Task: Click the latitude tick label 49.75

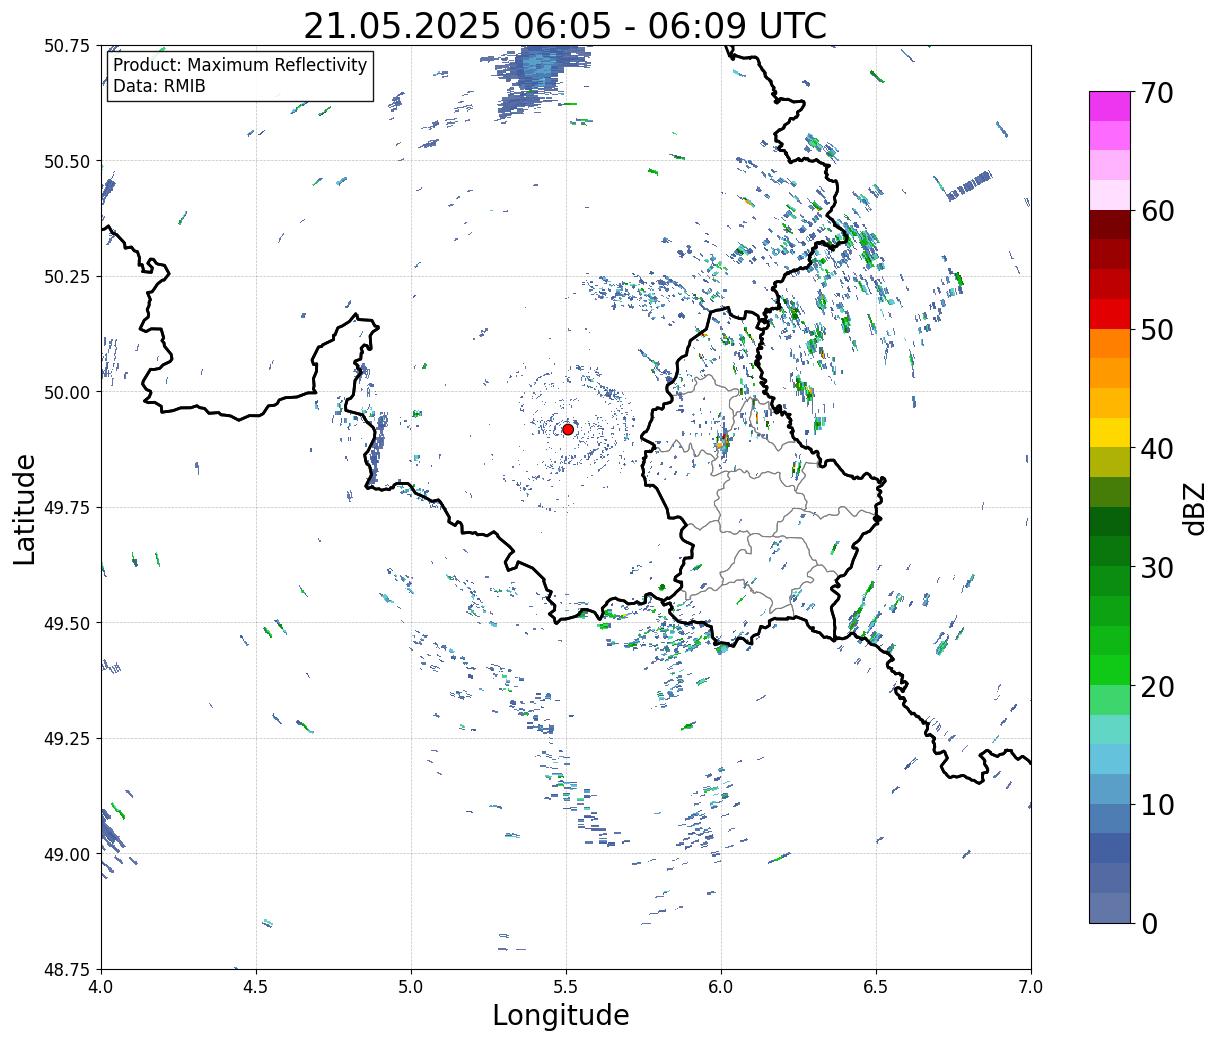Action: click(67, 508)
